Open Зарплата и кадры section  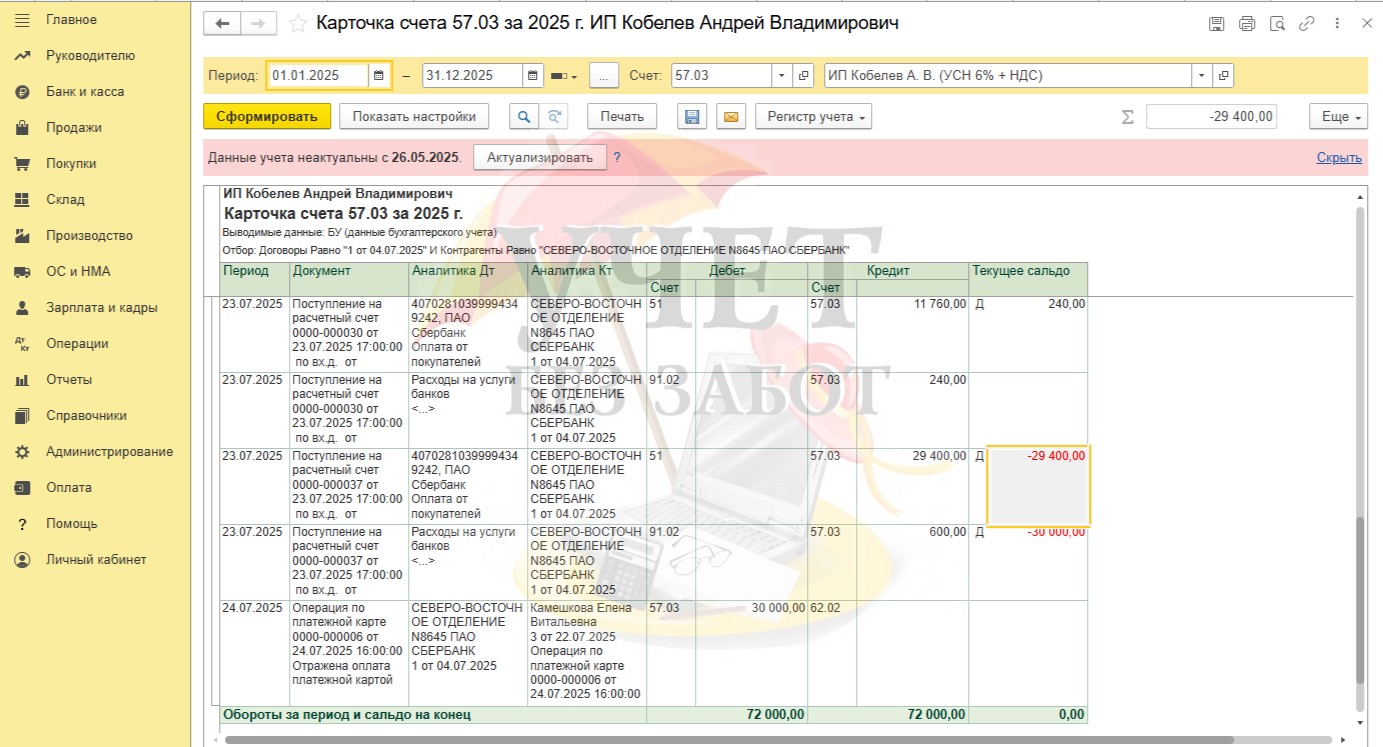click(95, 307)
